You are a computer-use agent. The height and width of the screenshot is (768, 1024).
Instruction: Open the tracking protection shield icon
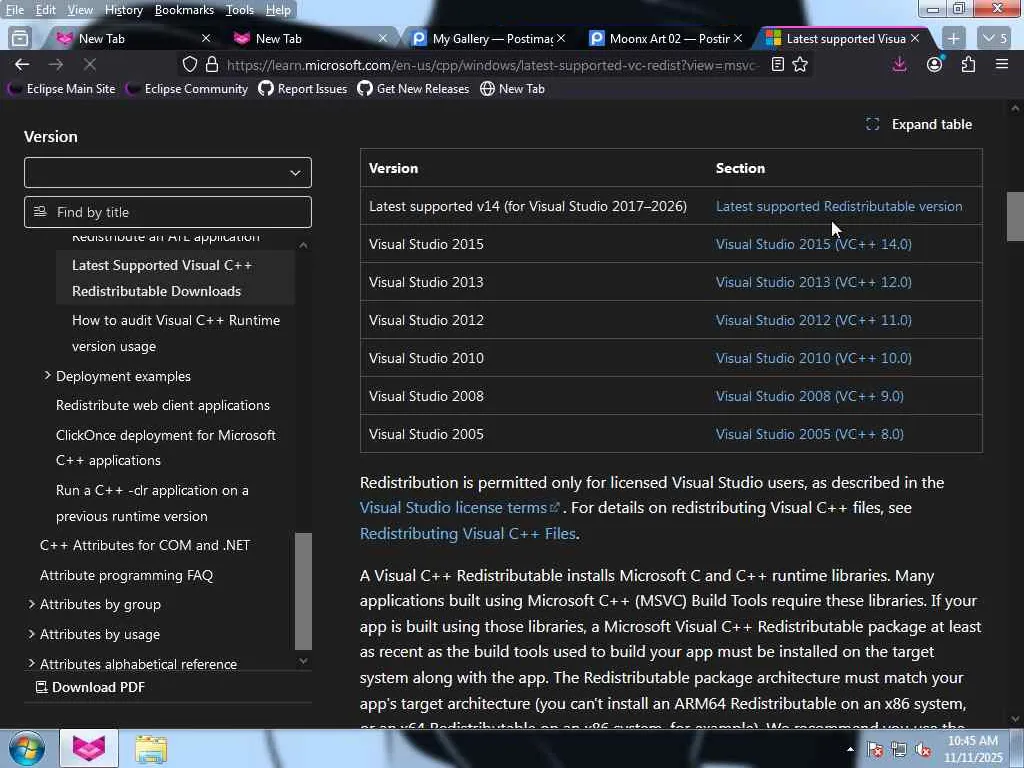click(x=189, y=65)
